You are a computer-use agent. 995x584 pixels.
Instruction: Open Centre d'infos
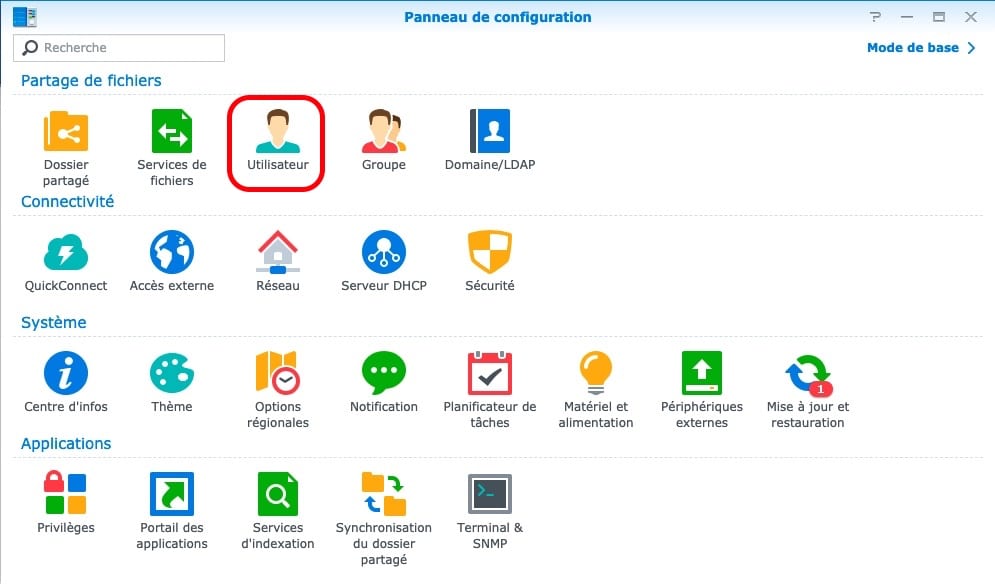click(x=66, y=374)
